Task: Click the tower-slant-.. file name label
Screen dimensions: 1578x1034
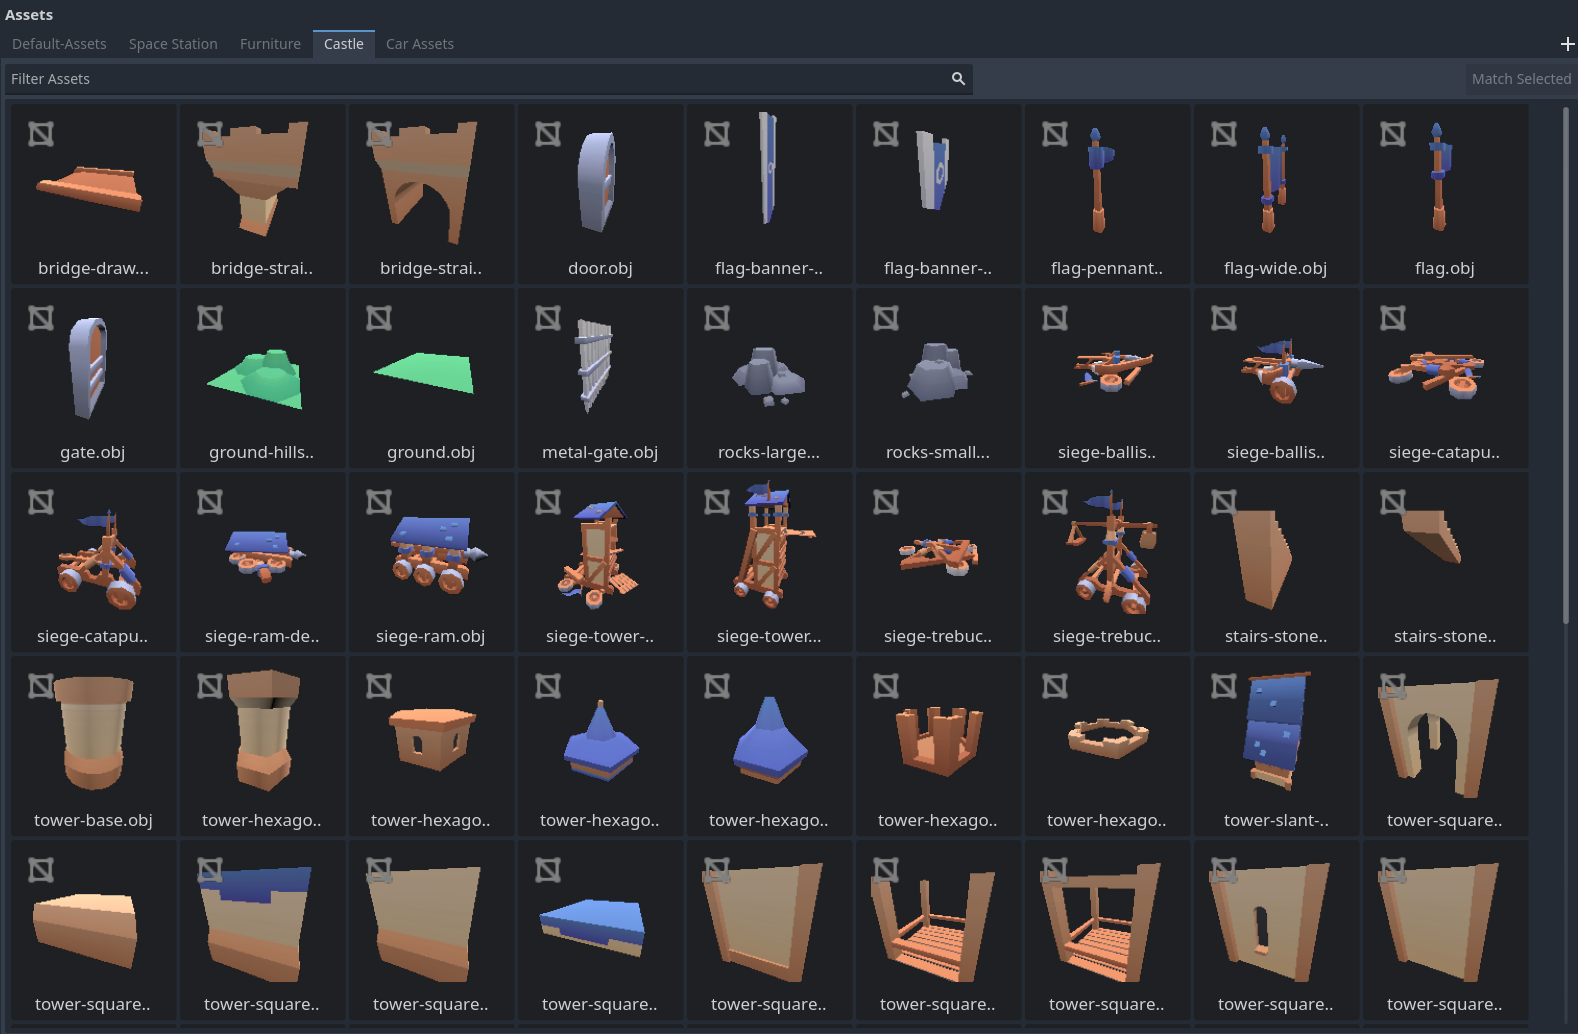Action: tap(1276, 820)
